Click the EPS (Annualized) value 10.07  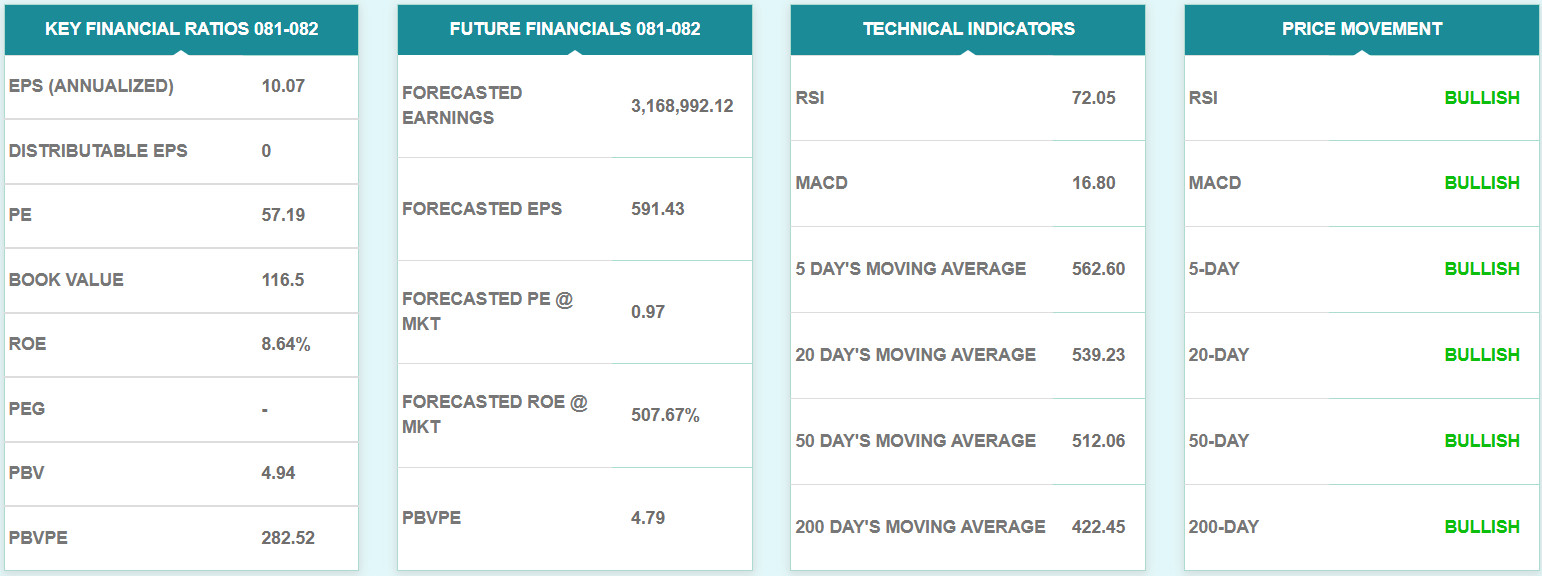tap(283, 86)
